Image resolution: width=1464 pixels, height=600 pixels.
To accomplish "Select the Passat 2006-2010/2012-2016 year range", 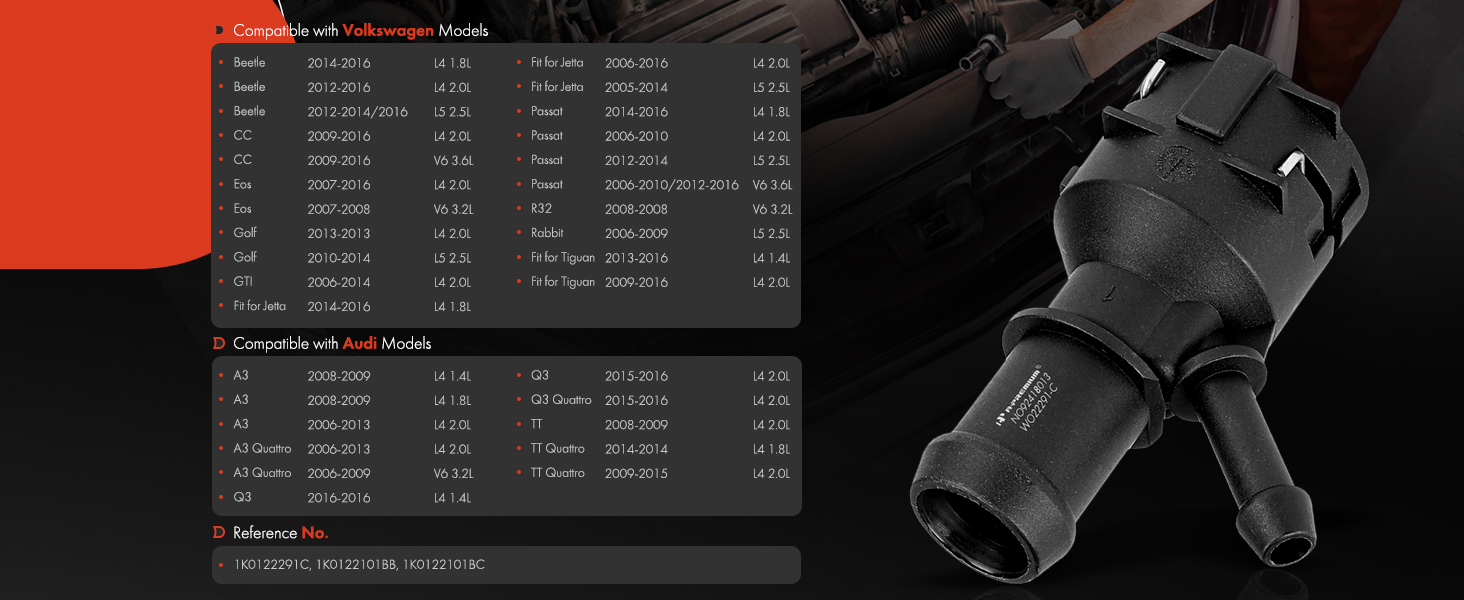I will (x=672, y=185).
